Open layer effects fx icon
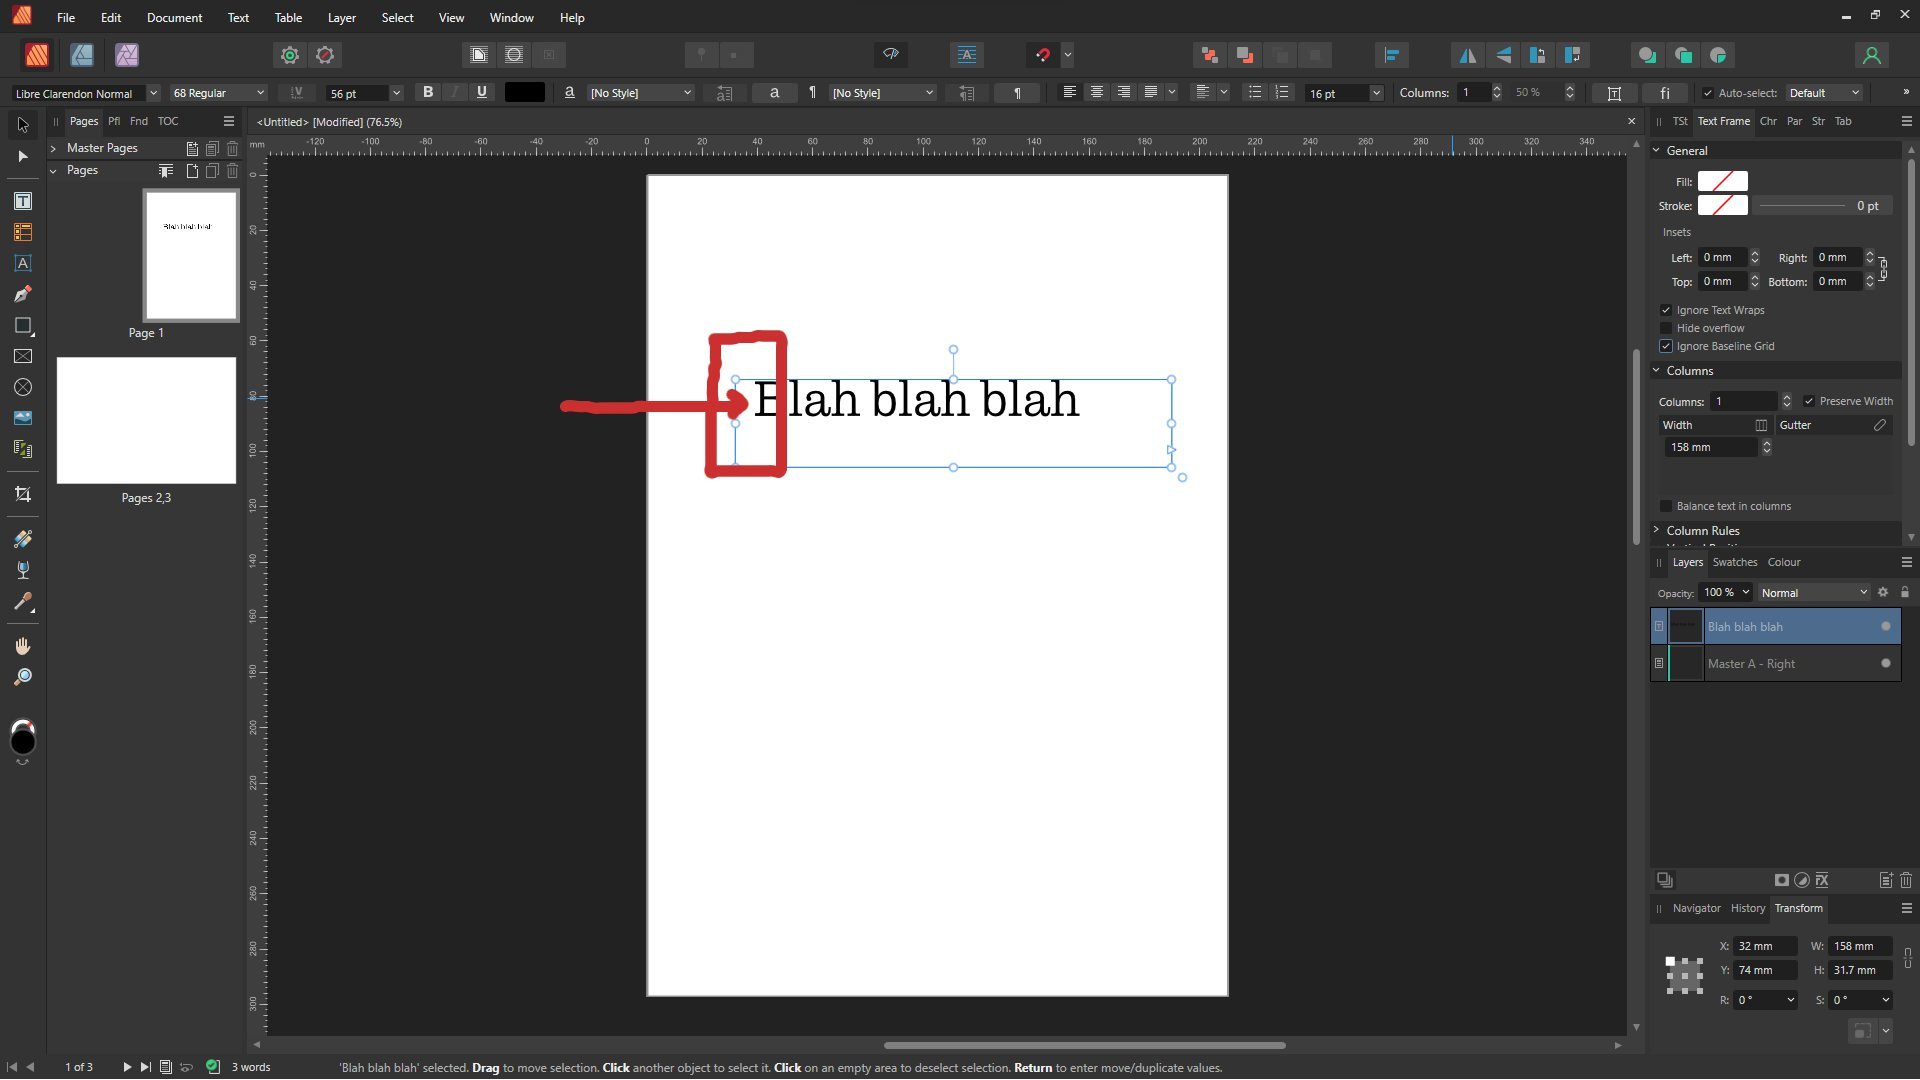Image resolution: width=1920 pixels, height=1080 pixels. click(x=1822, y=881)
